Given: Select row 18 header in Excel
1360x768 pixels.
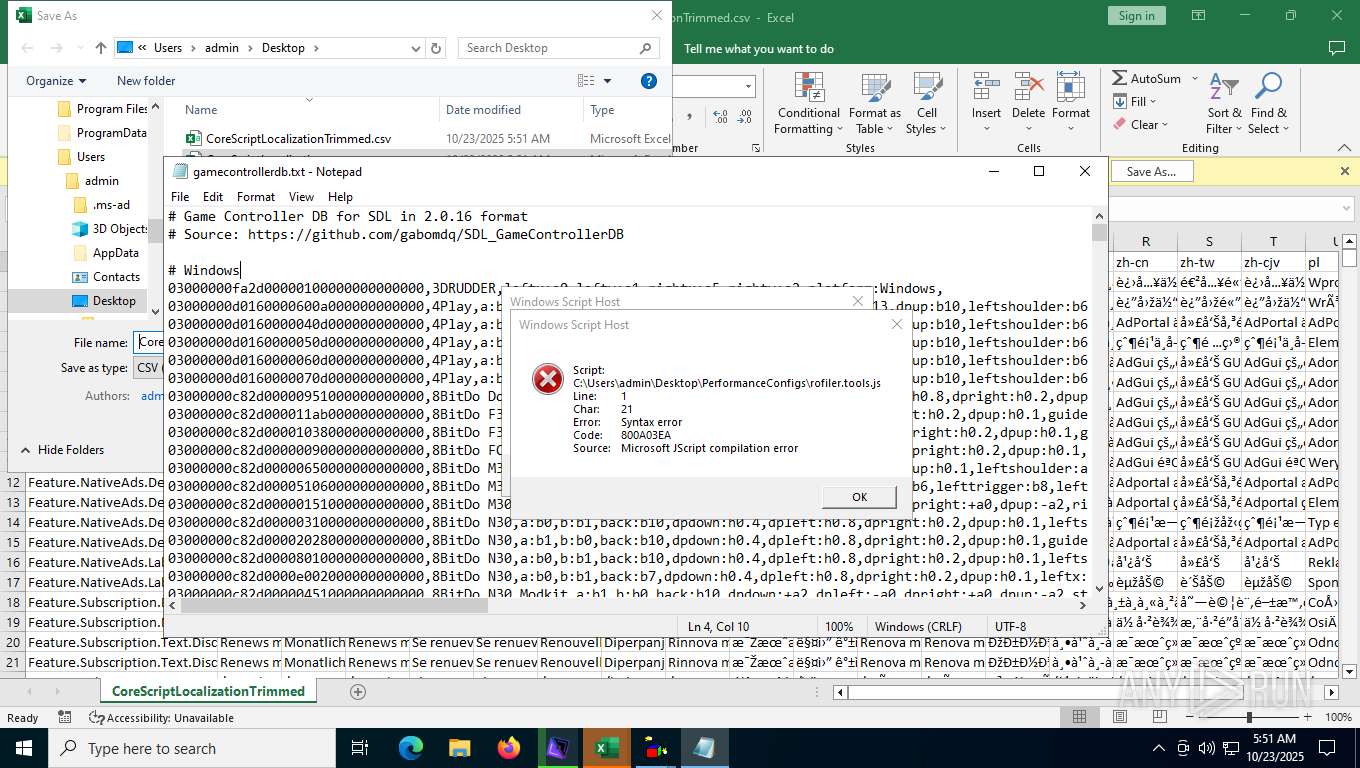Looking at the screenshot, I should pyautogui.click(x=13, y=602).
